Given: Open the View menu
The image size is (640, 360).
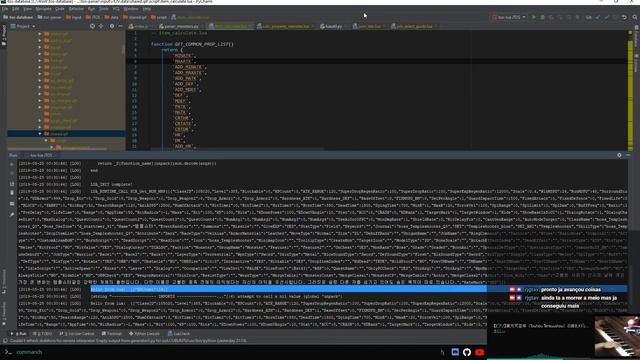Looking at the screenshot, I should pos(27,9).
